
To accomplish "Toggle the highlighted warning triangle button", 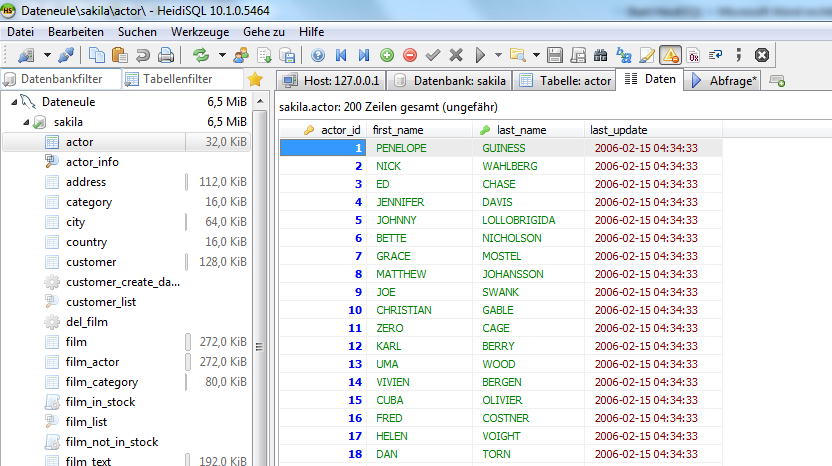I will (x=670, y=55).
